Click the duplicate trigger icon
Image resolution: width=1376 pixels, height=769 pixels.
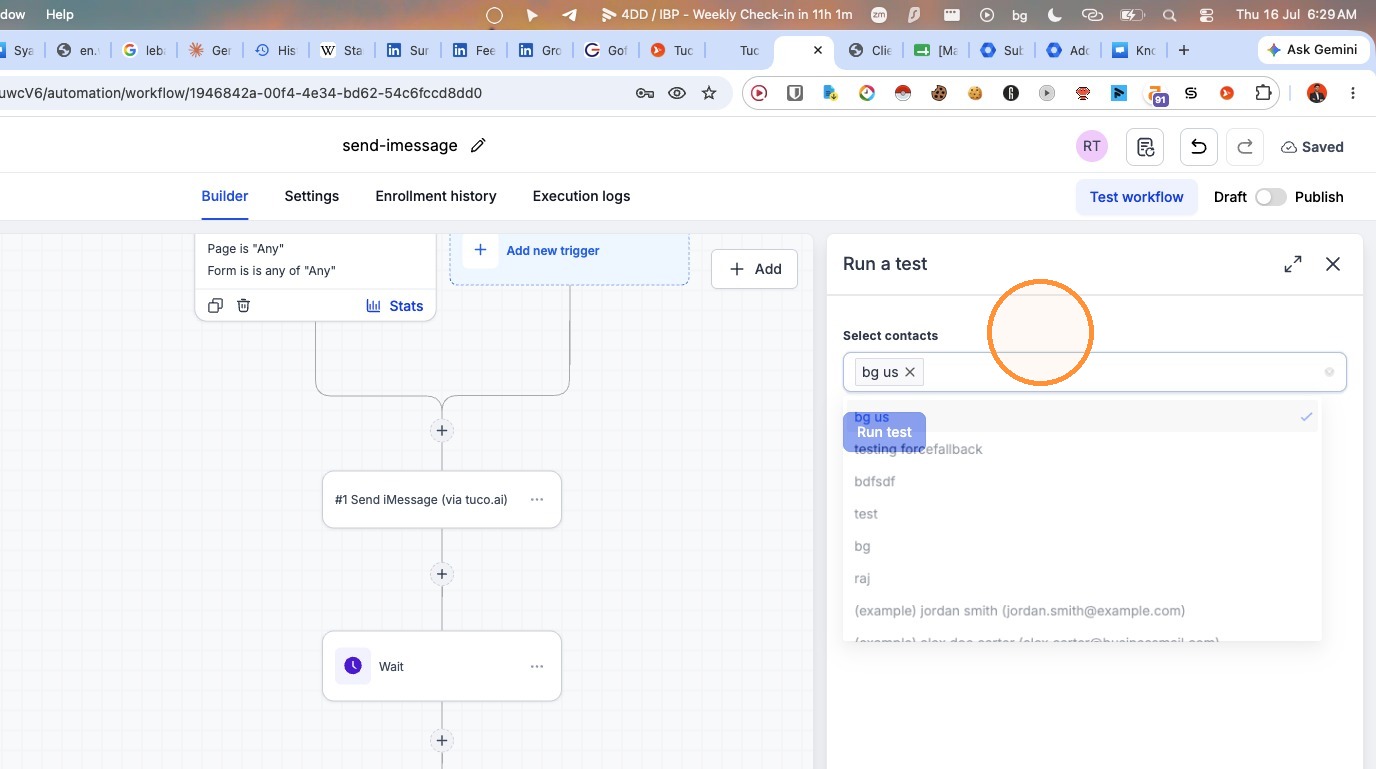(x=215, y=306)
